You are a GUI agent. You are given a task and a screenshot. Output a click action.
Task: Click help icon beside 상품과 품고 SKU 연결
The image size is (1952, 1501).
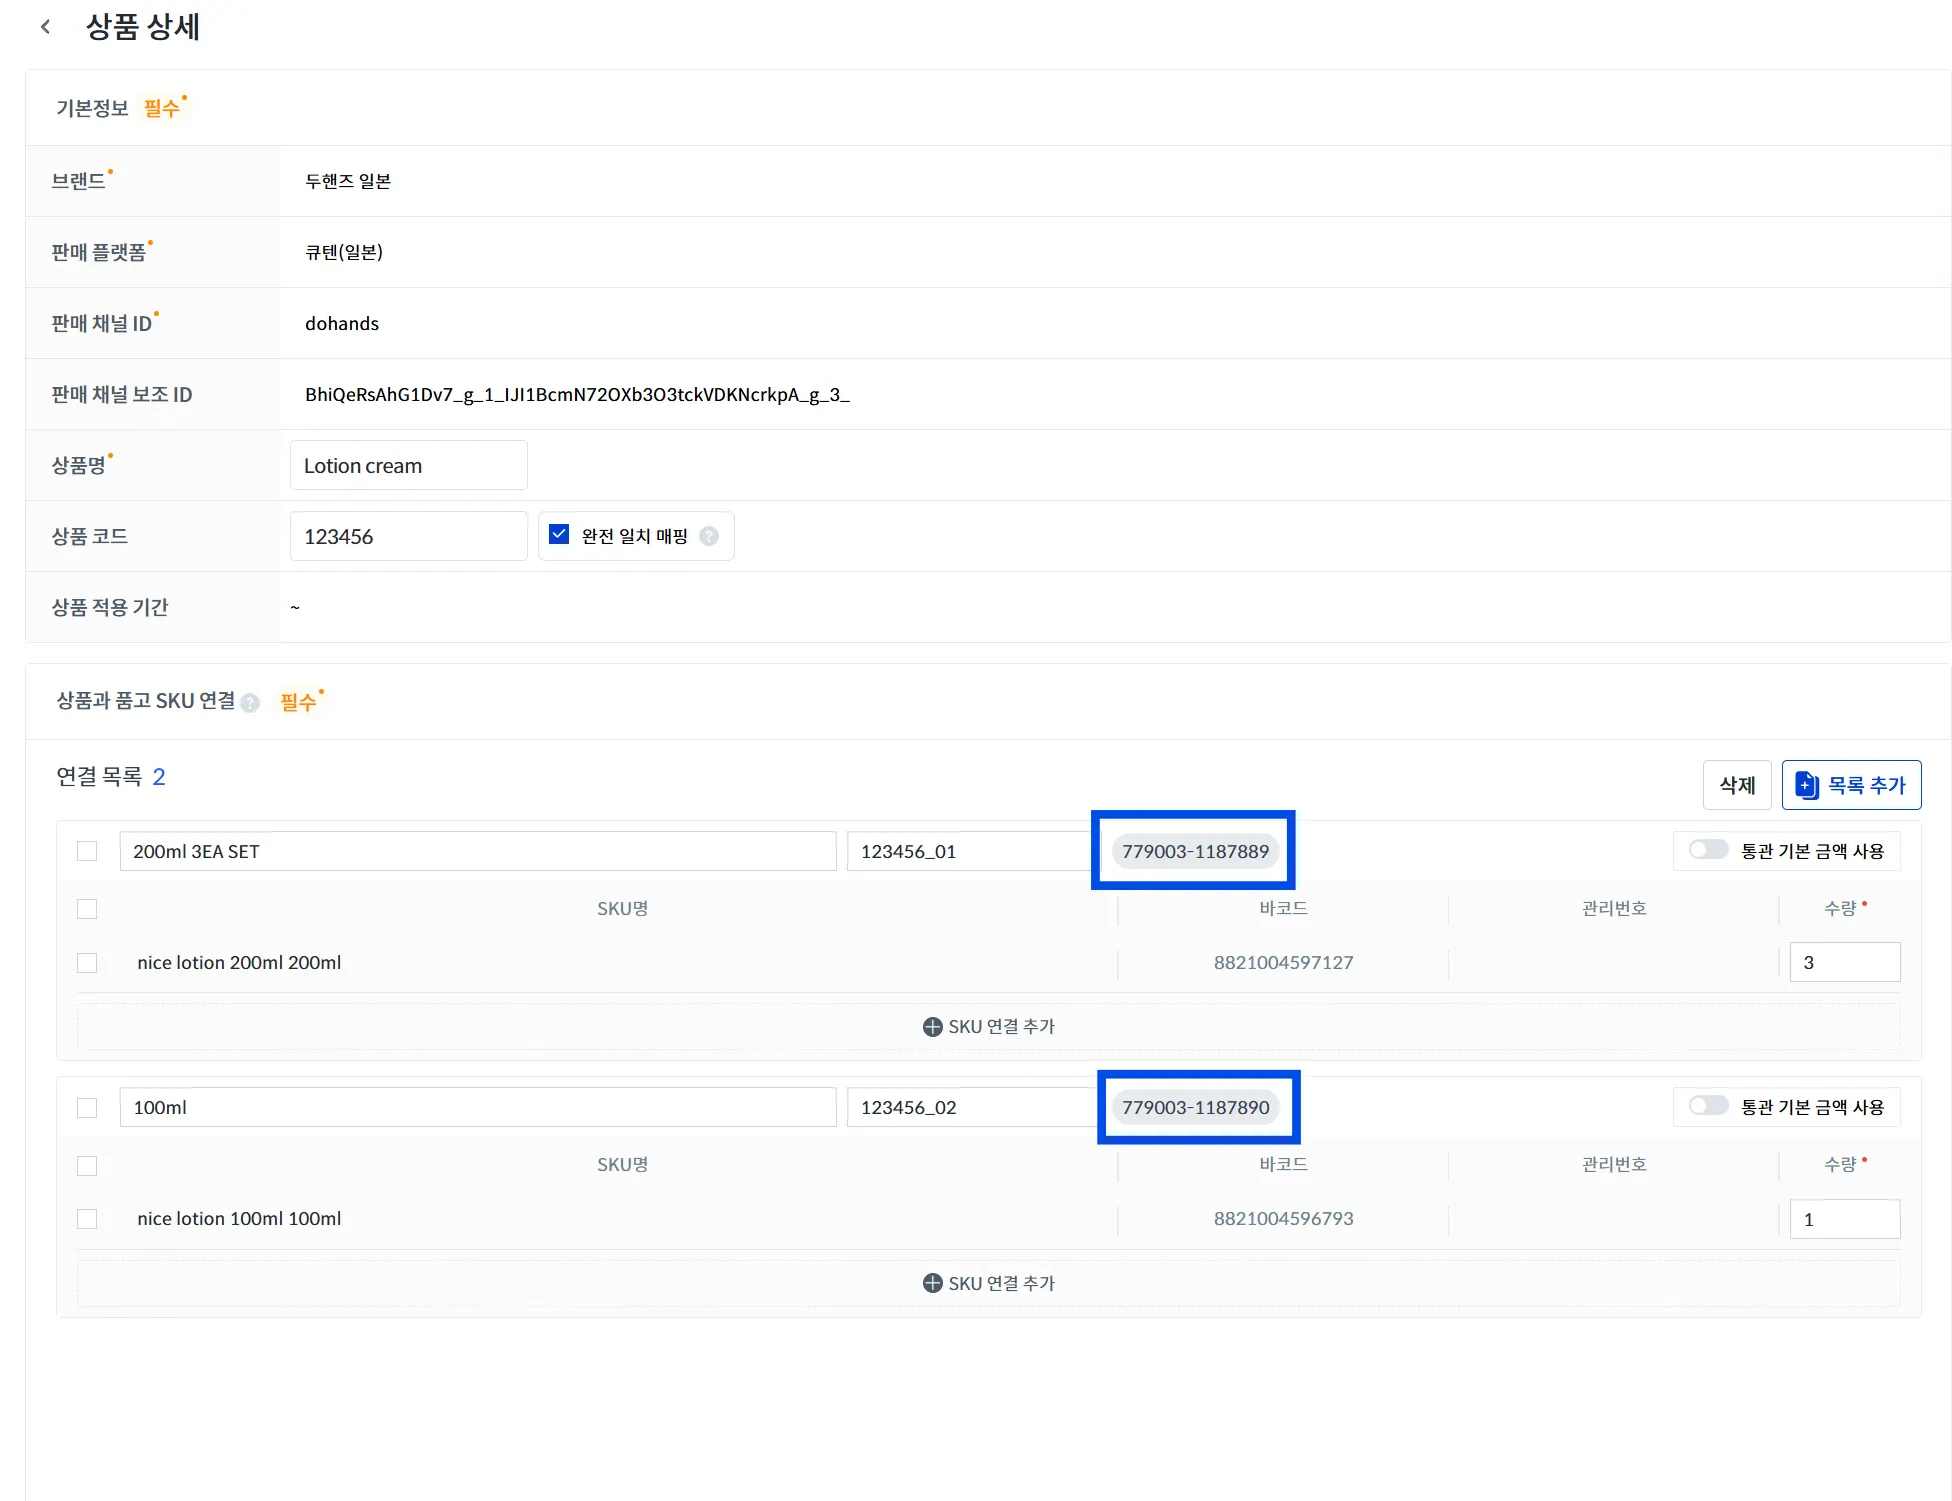tap(251, 703)
